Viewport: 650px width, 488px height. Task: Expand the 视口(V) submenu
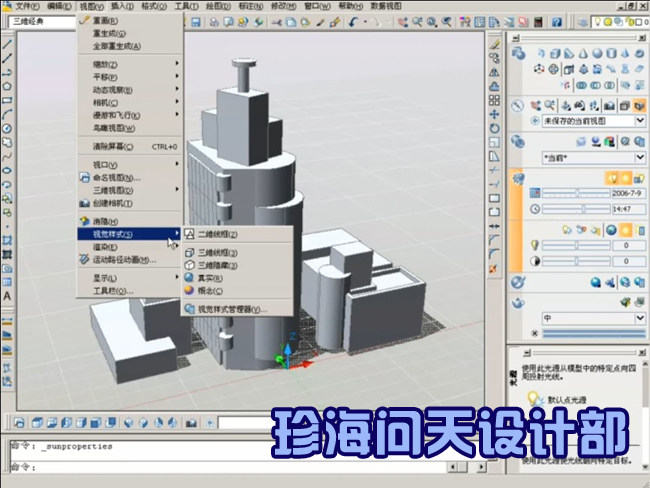130,165
